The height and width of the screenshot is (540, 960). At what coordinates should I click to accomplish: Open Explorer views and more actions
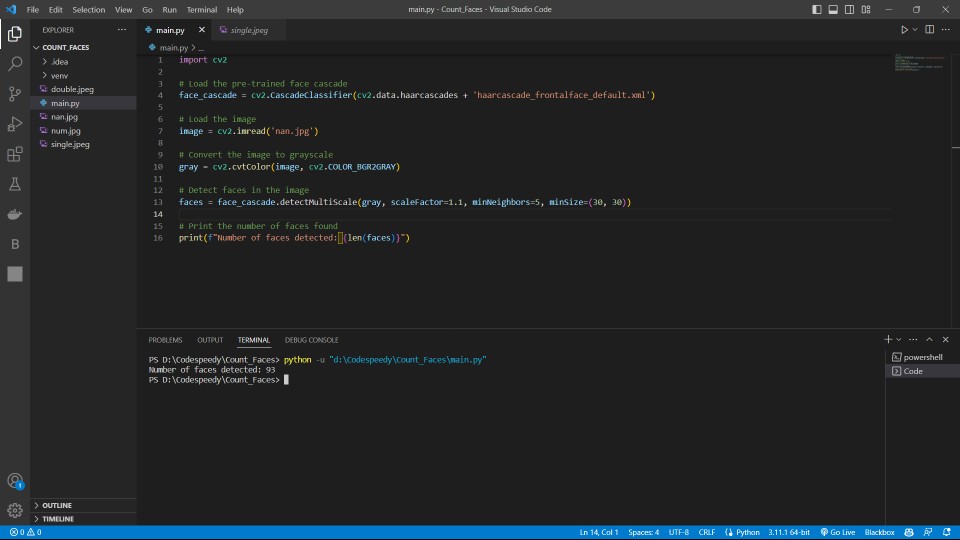tap(122, 29)
